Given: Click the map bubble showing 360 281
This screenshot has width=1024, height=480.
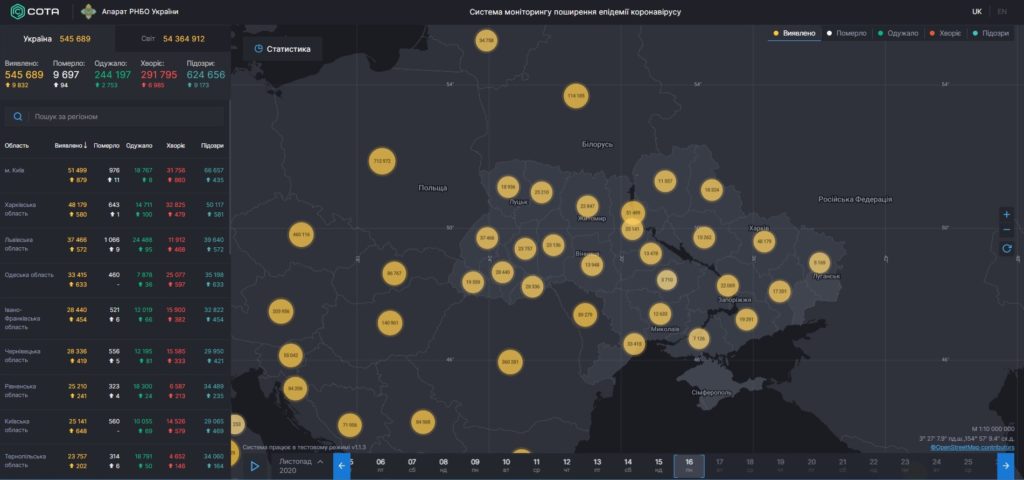Looking at the screenshot, I should pos(510,361).
